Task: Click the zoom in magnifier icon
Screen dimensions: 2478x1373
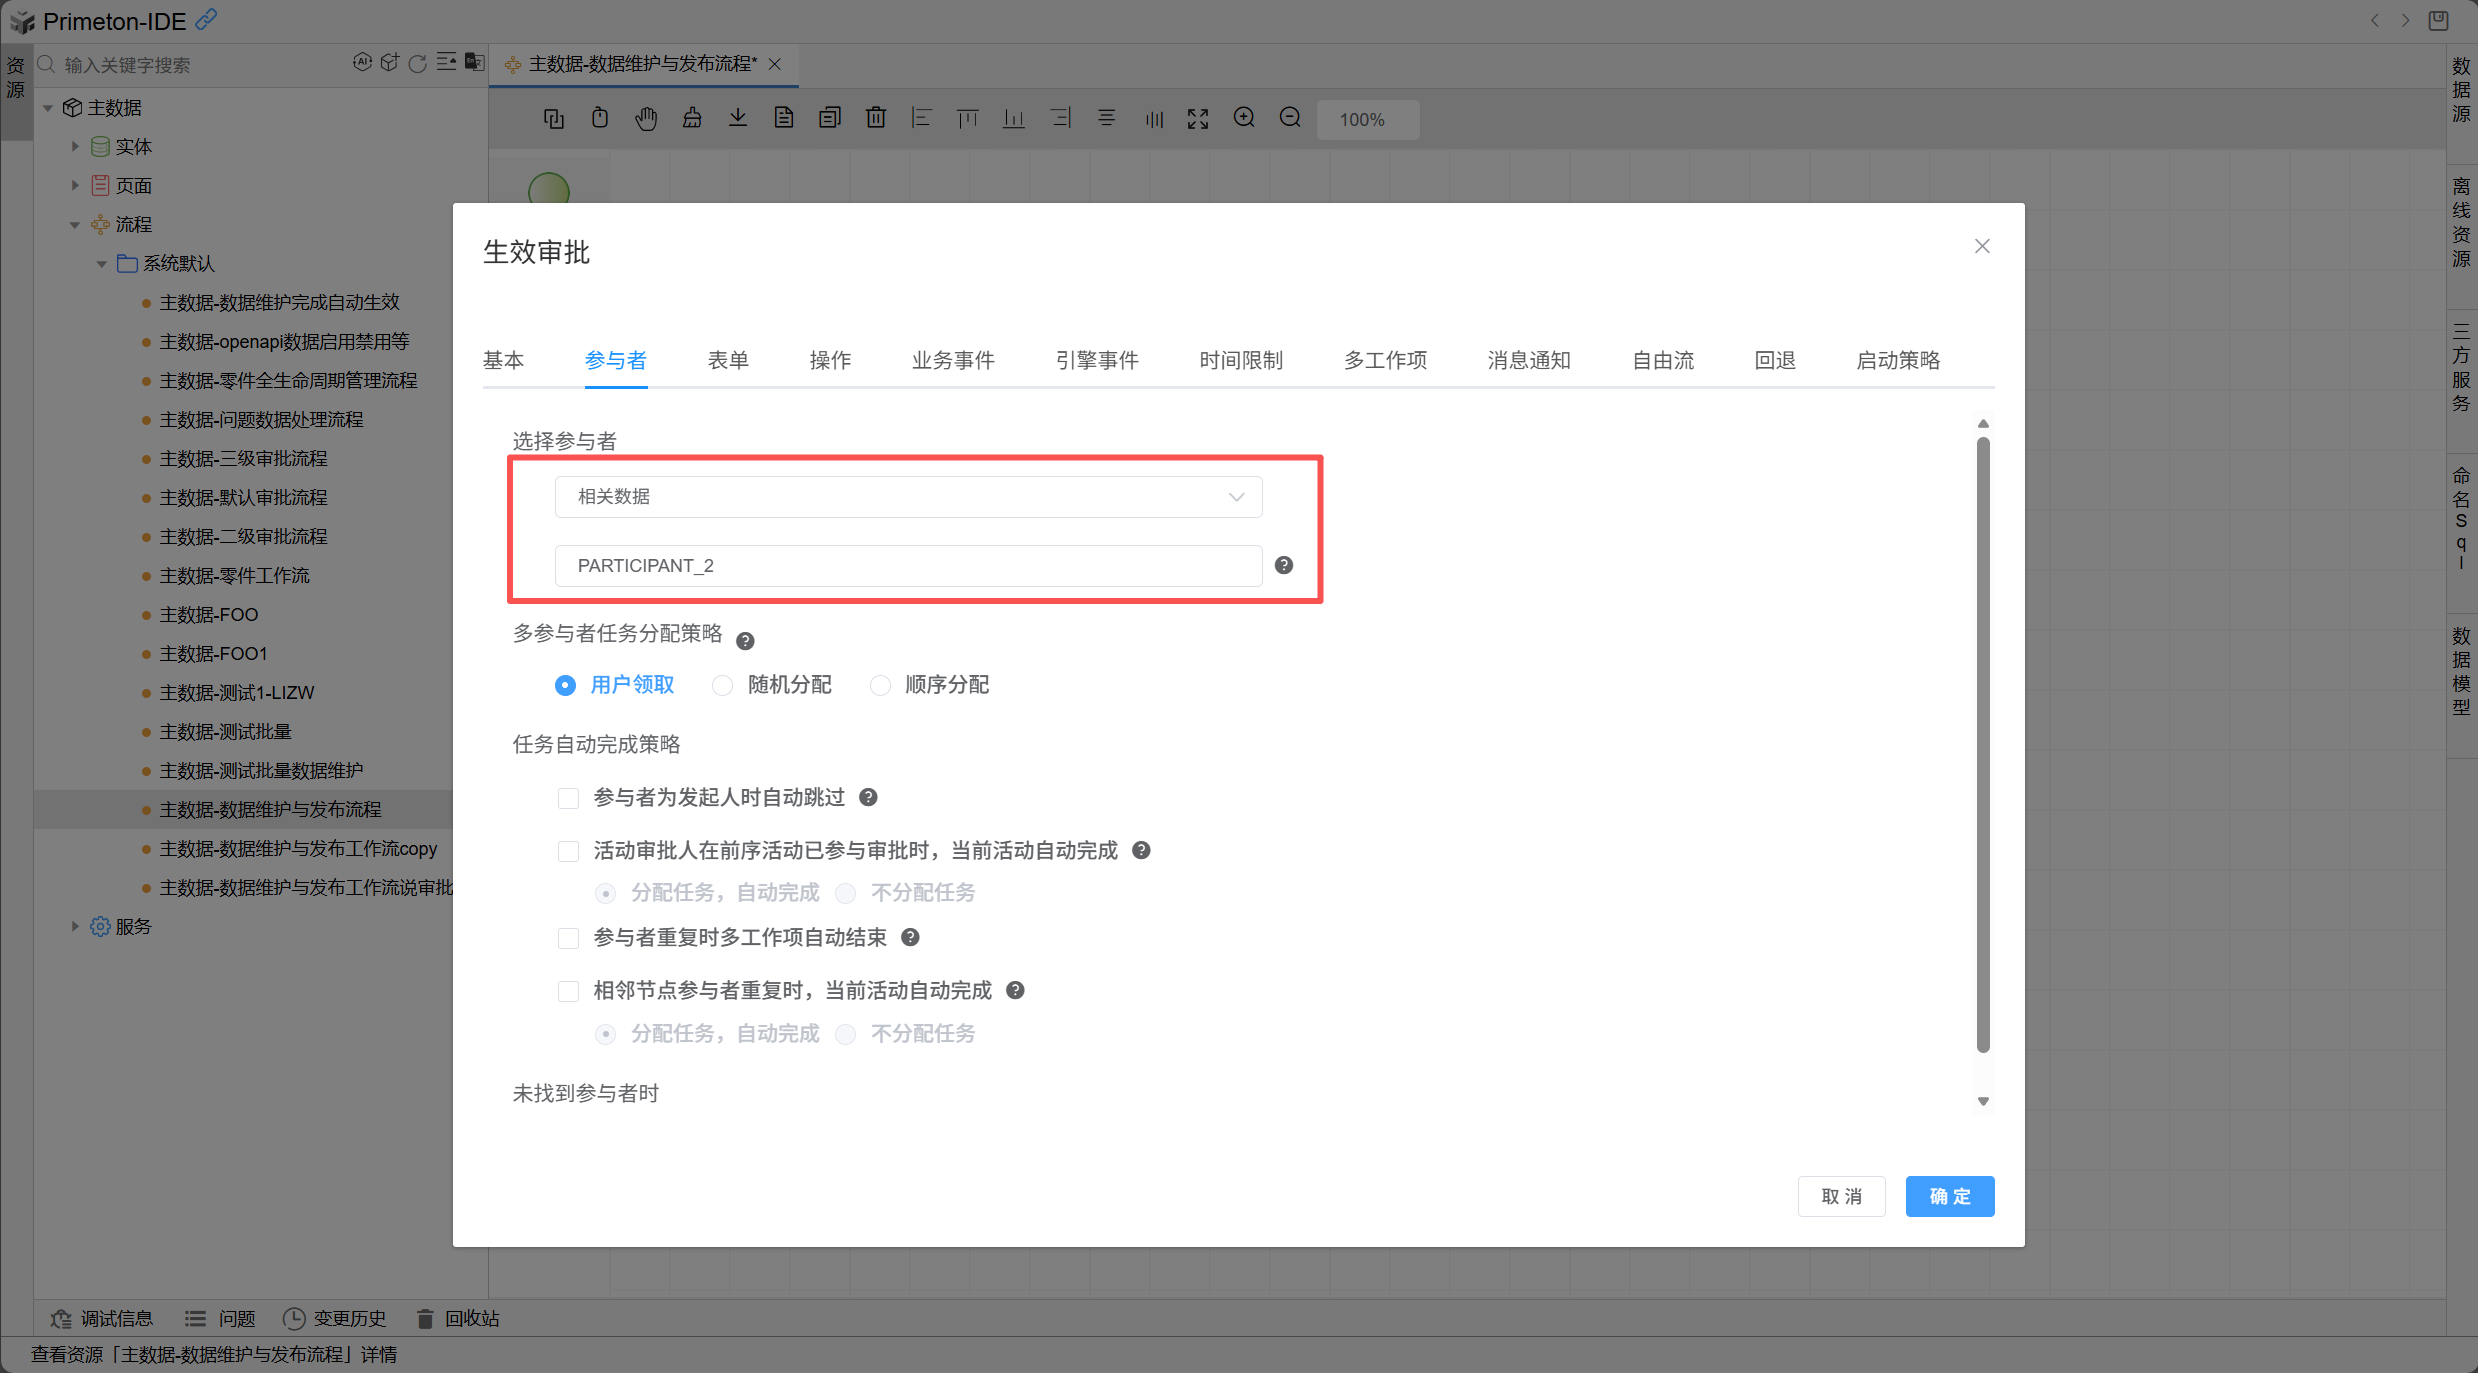Action: (1244, 118)
